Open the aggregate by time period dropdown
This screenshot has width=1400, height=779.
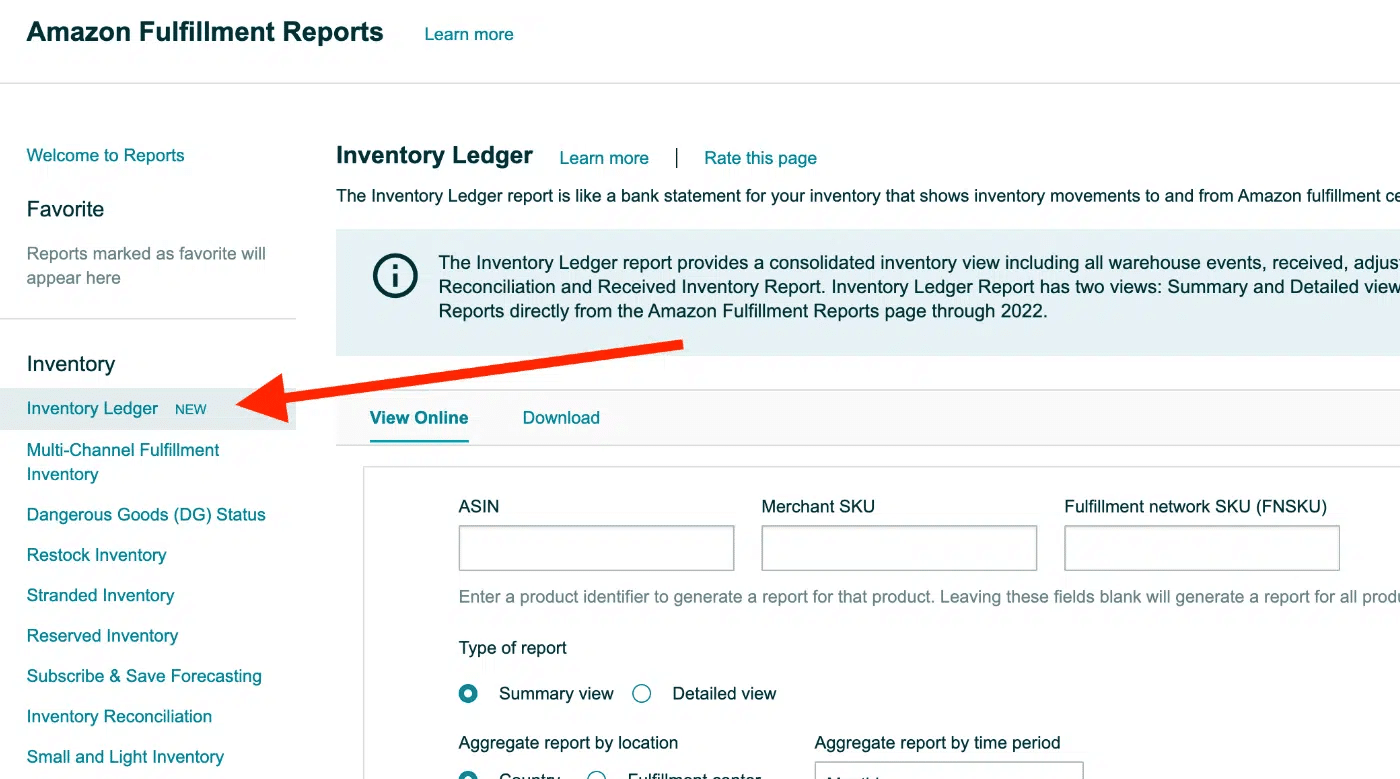click(948, 772)
